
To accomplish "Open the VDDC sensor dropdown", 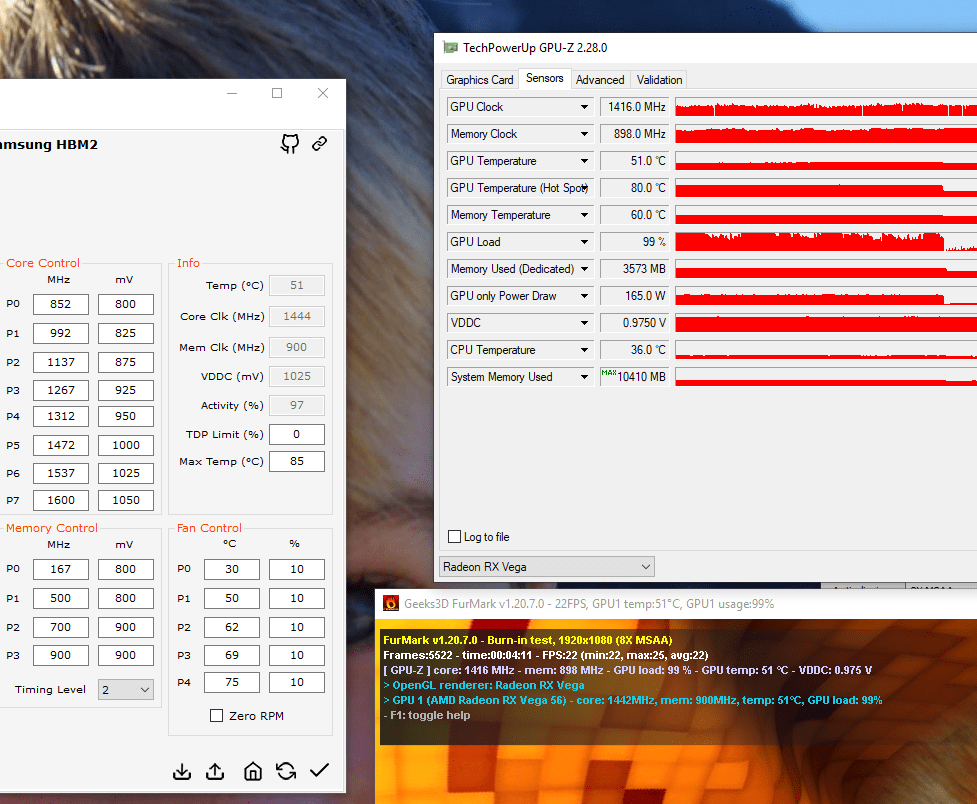I will (x=519, y=323).
